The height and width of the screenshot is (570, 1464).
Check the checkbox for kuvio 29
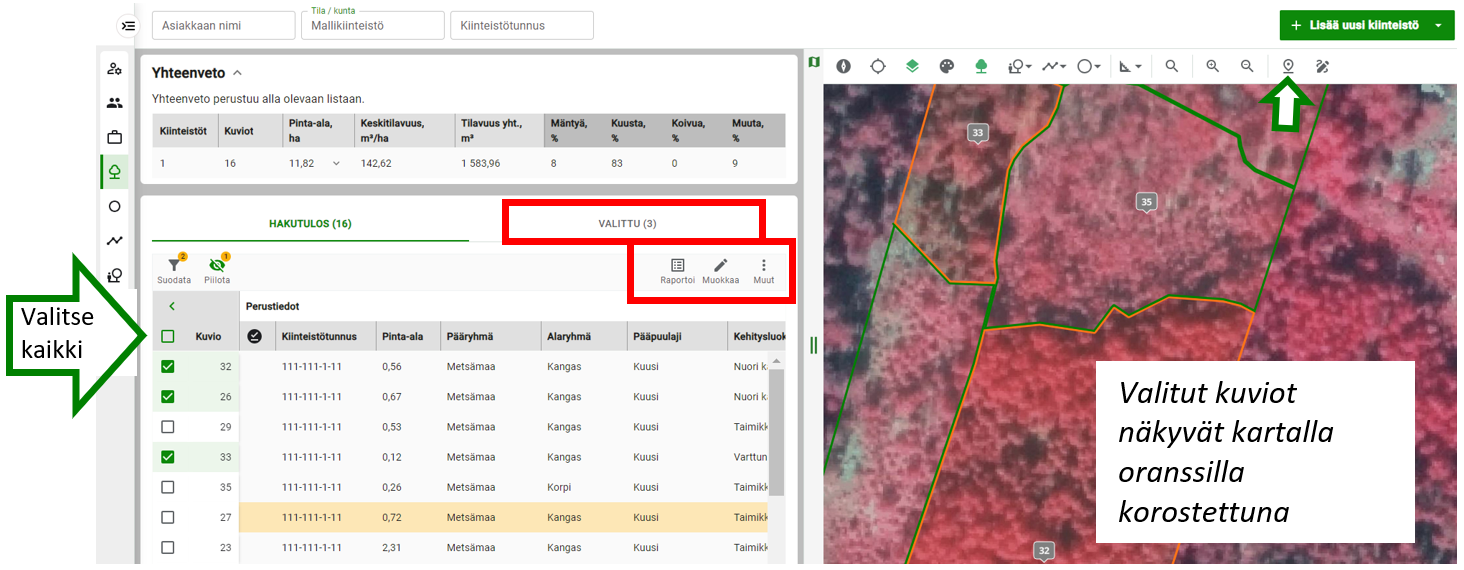point(168,427)
